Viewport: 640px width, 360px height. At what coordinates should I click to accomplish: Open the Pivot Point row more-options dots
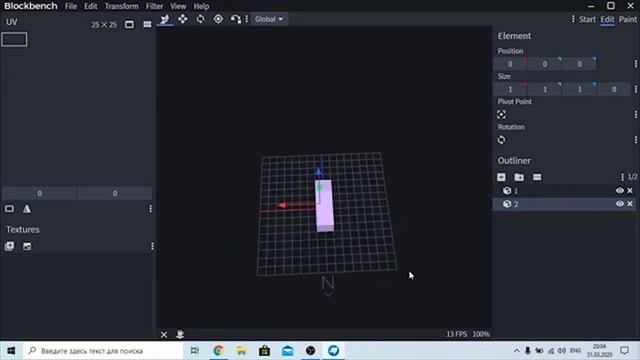pyautogui.click(x=636, y=115)
